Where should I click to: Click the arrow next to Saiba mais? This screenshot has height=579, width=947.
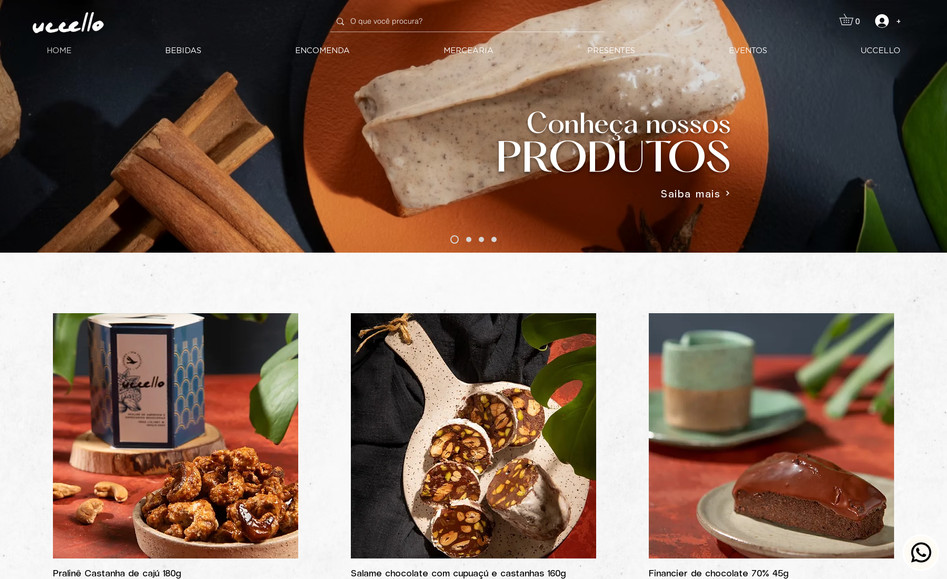pyautogui.click(x=728, y=193)
